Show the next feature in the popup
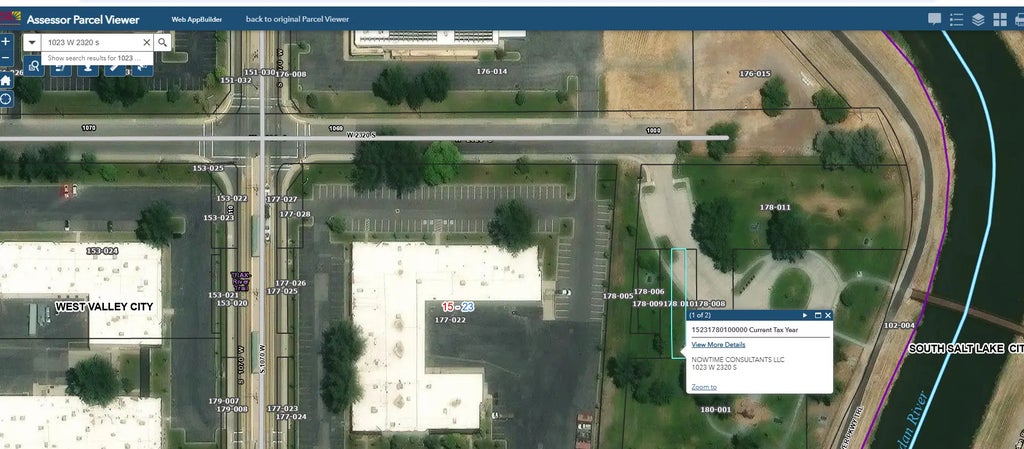The height and width of the screenshot is (449, 1024). pyautogui.click(x=806, y=315)
